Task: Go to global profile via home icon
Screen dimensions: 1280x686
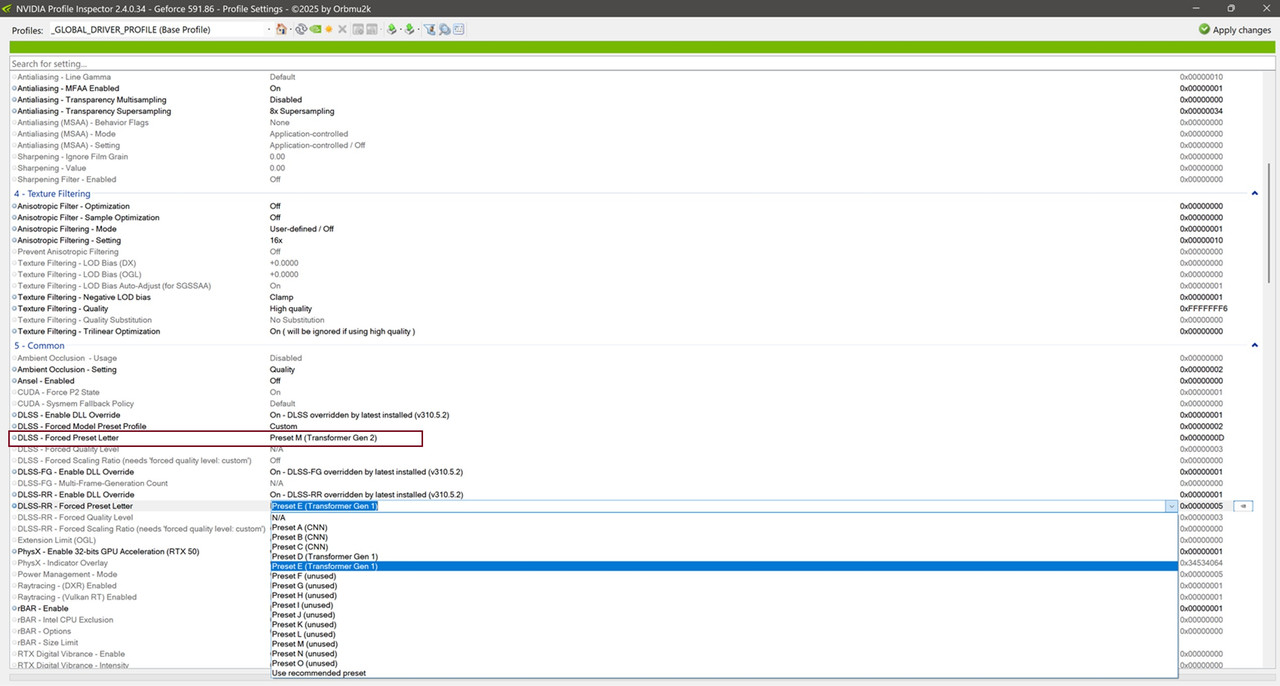Action: pos(281,29)
